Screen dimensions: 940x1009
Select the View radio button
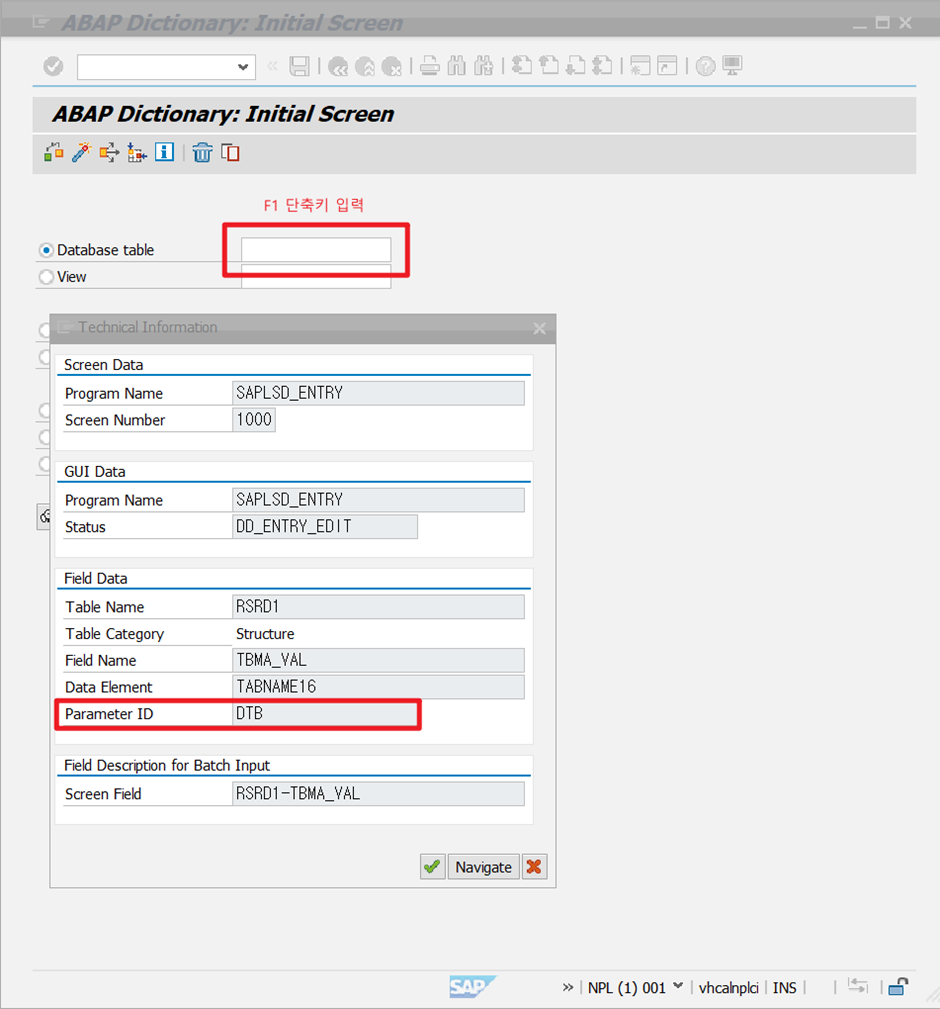point(46,277)
